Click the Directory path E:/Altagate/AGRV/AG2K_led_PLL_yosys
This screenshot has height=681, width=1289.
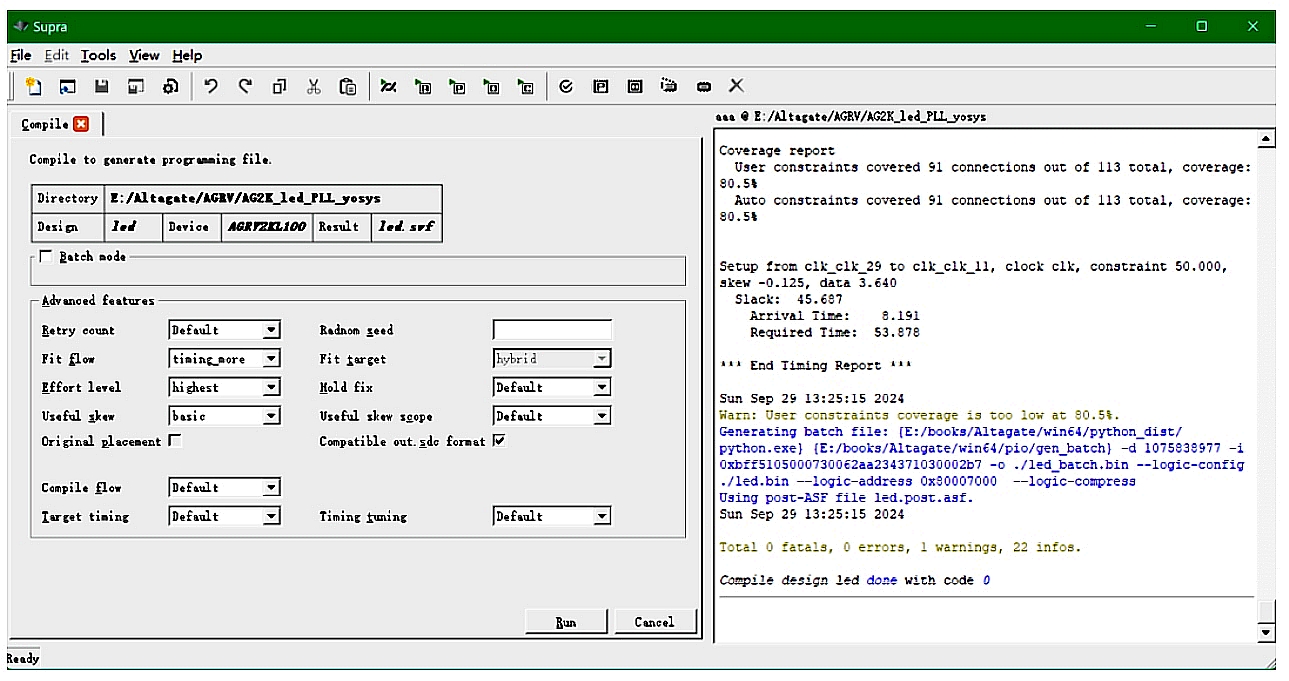pyautogui.click(x=245, y=198)
